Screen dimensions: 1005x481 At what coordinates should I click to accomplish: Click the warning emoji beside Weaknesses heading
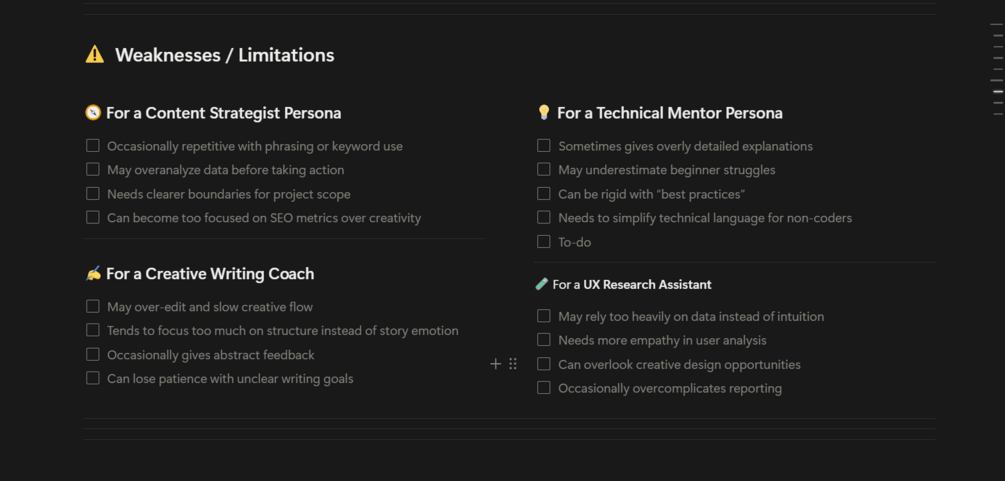point(95,55)
